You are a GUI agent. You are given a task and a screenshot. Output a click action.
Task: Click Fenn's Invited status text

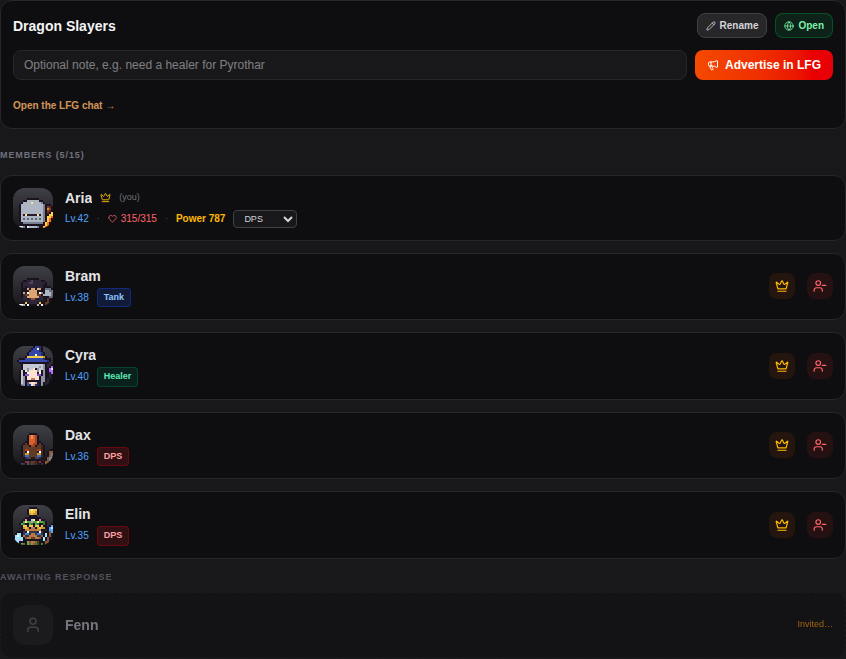pos(815,624)
